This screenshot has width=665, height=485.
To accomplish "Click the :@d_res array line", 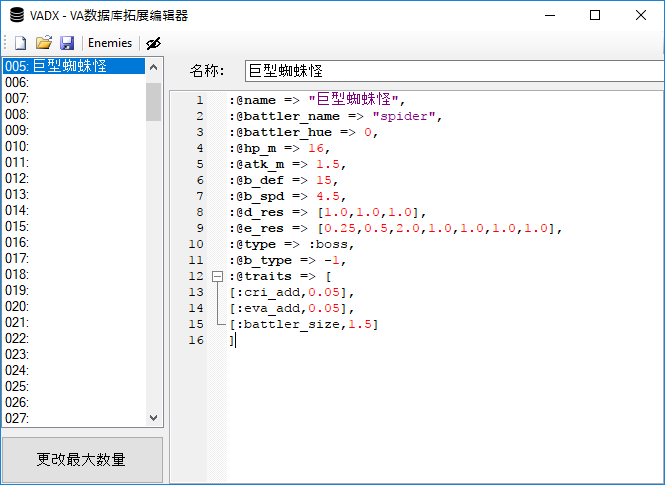I will tap(327, 212).
